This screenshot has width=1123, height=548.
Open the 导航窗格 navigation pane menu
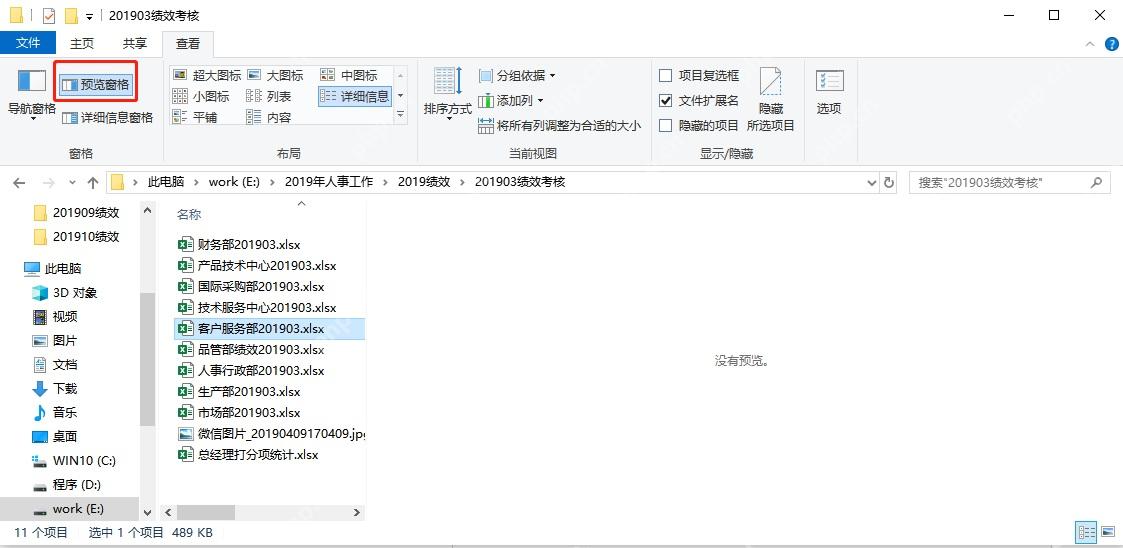click(x=32, y=93)
